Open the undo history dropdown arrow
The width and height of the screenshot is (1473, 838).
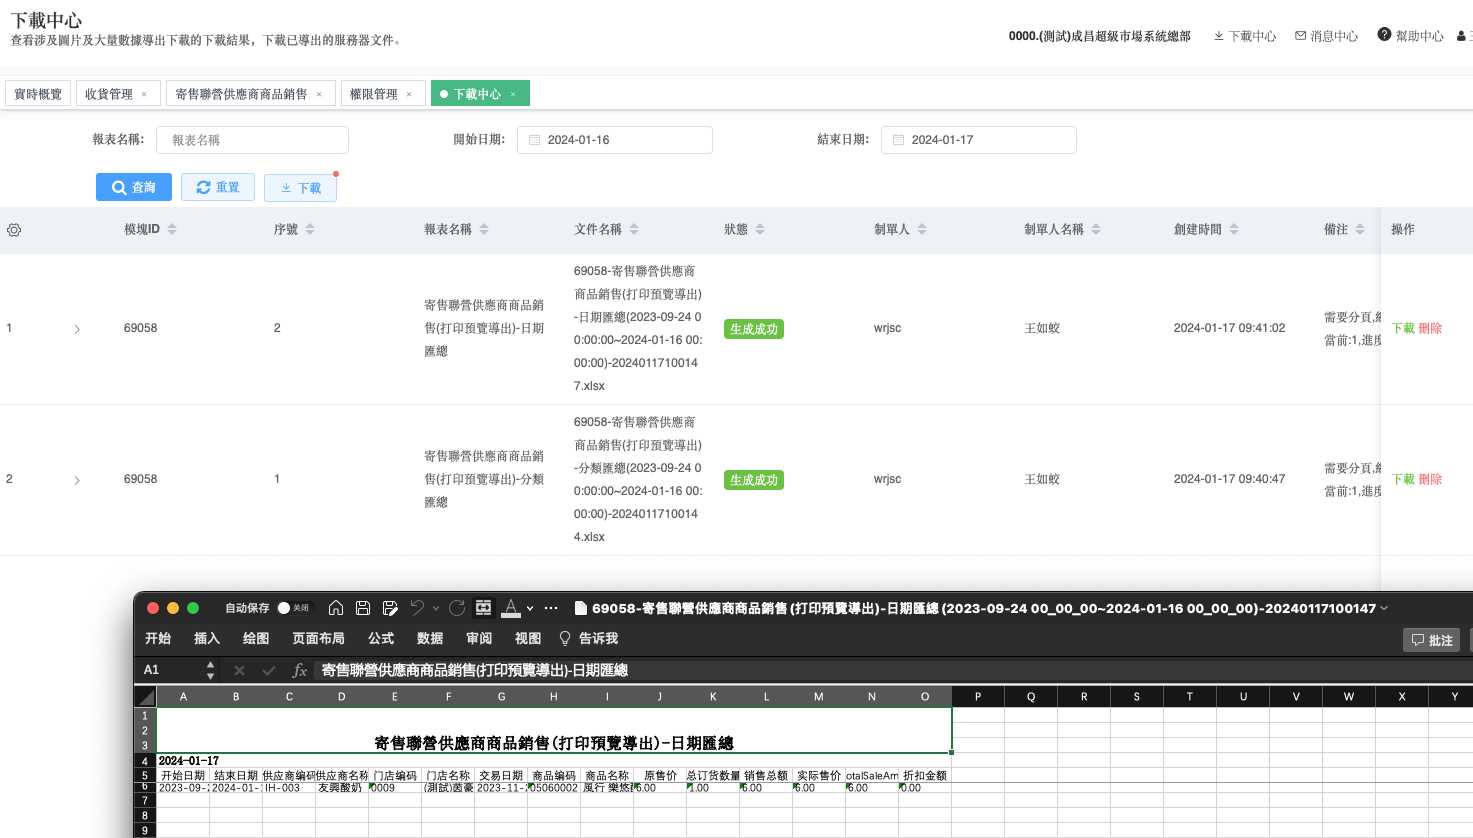click(x=436, y=609)
